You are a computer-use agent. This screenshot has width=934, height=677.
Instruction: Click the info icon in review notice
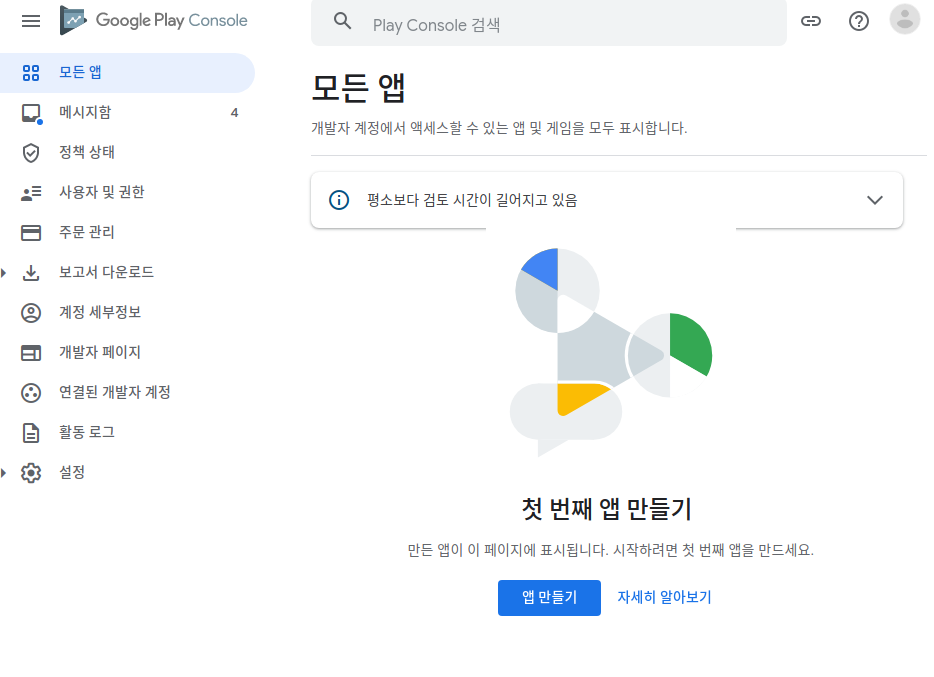tap(339, 200)
